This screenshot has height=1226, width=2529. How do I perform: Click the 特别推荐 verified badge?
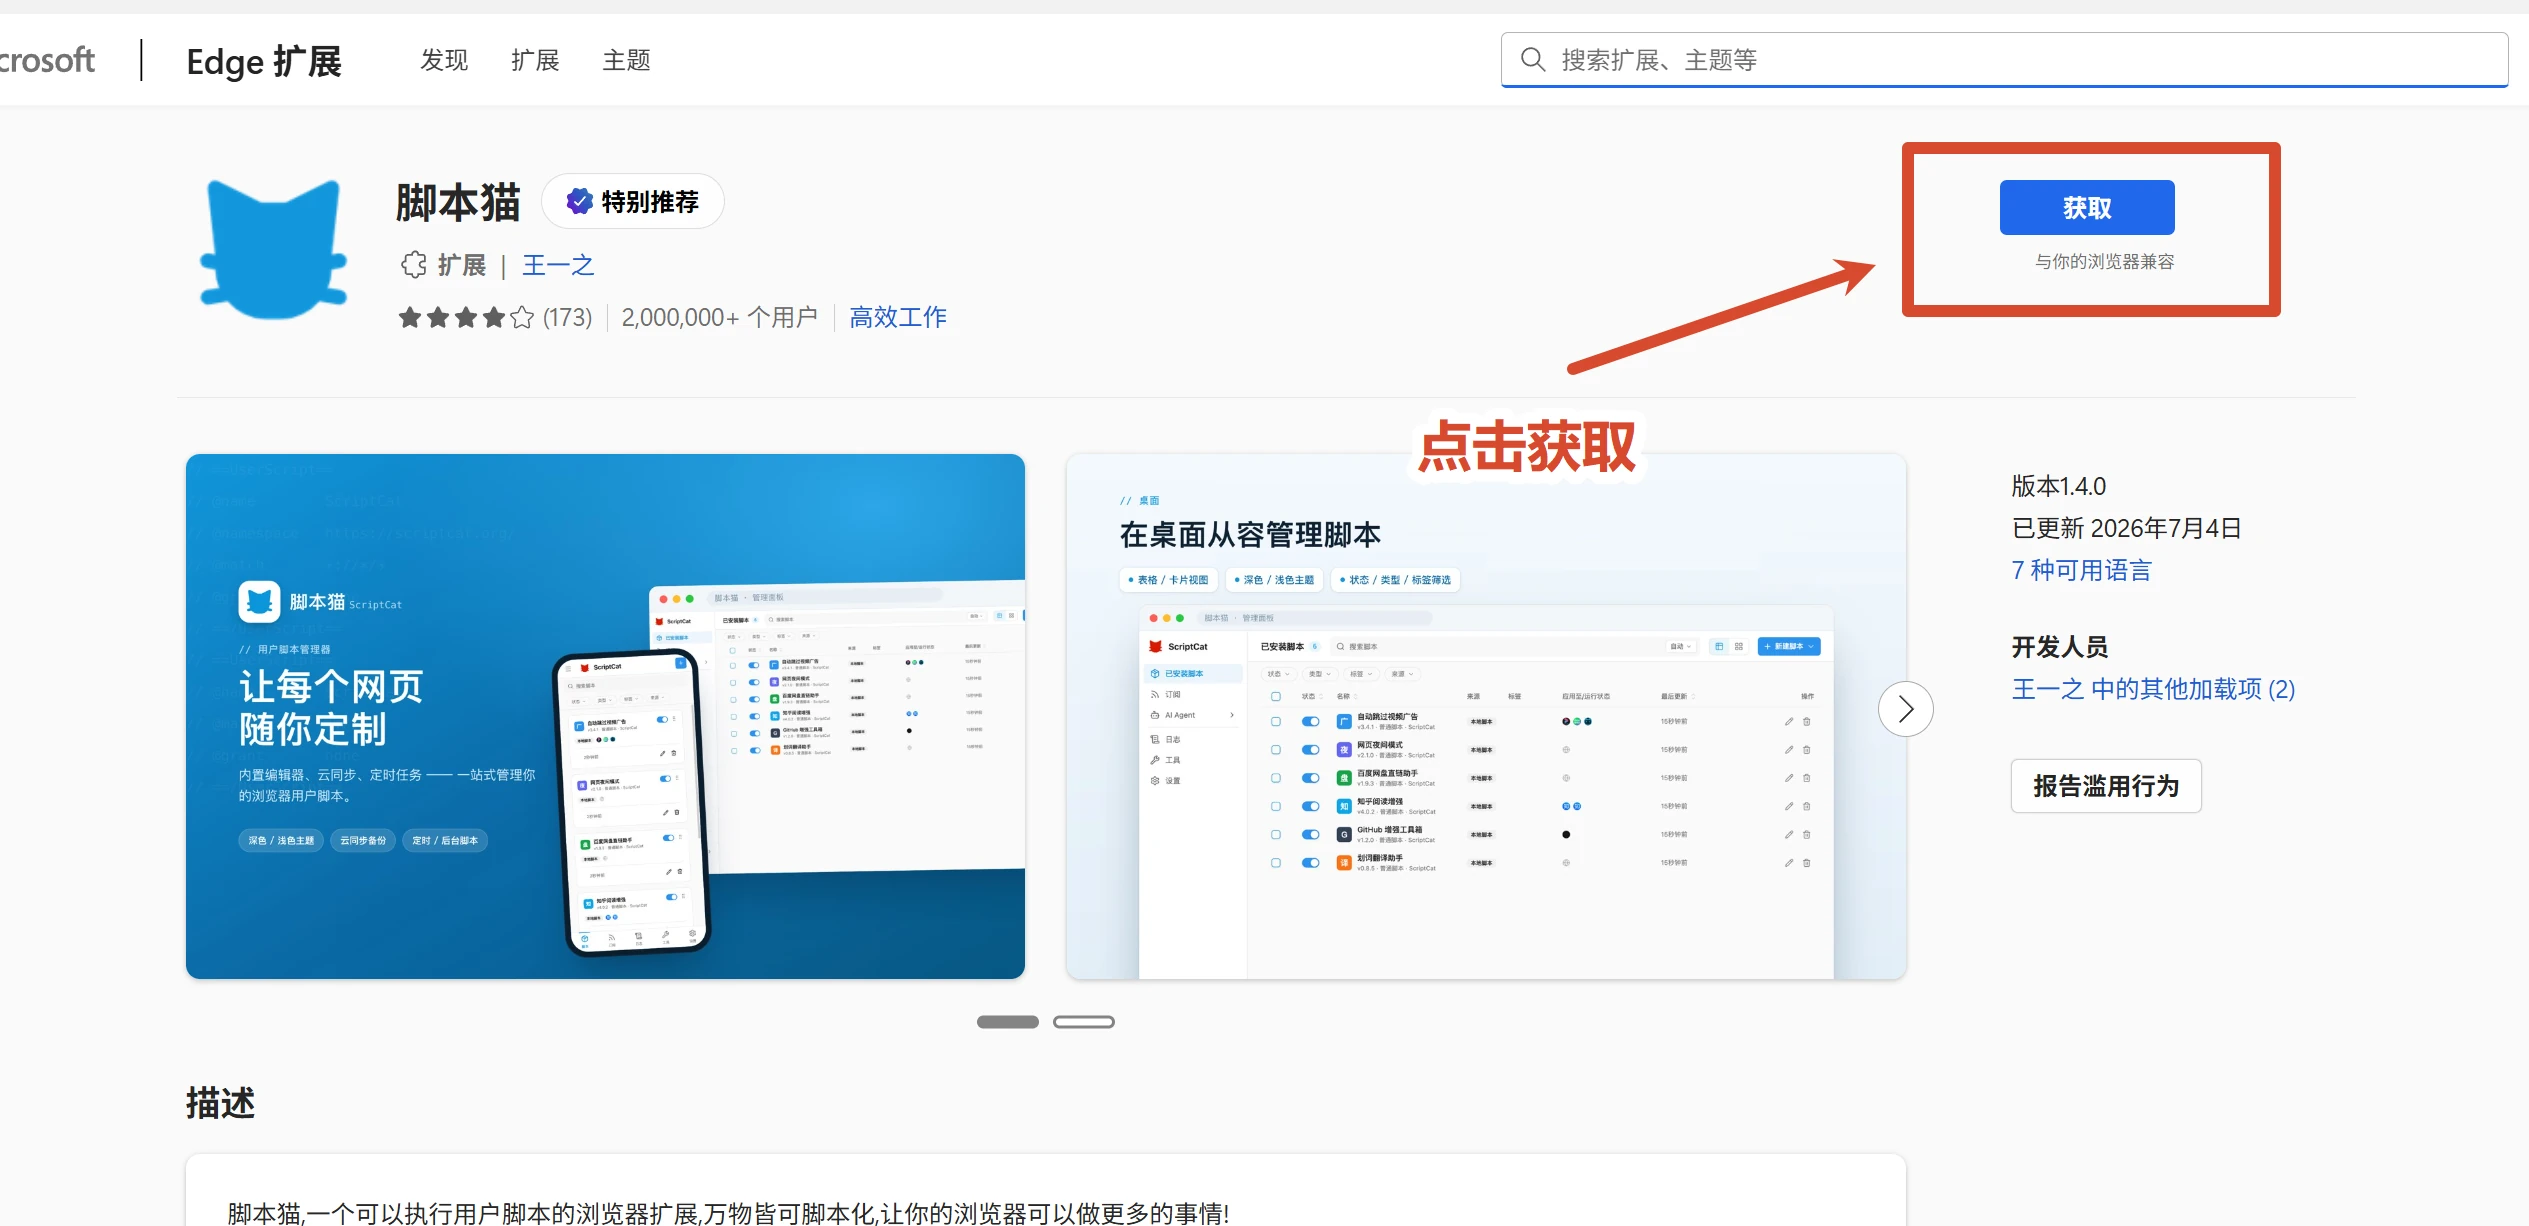[633, 201]
